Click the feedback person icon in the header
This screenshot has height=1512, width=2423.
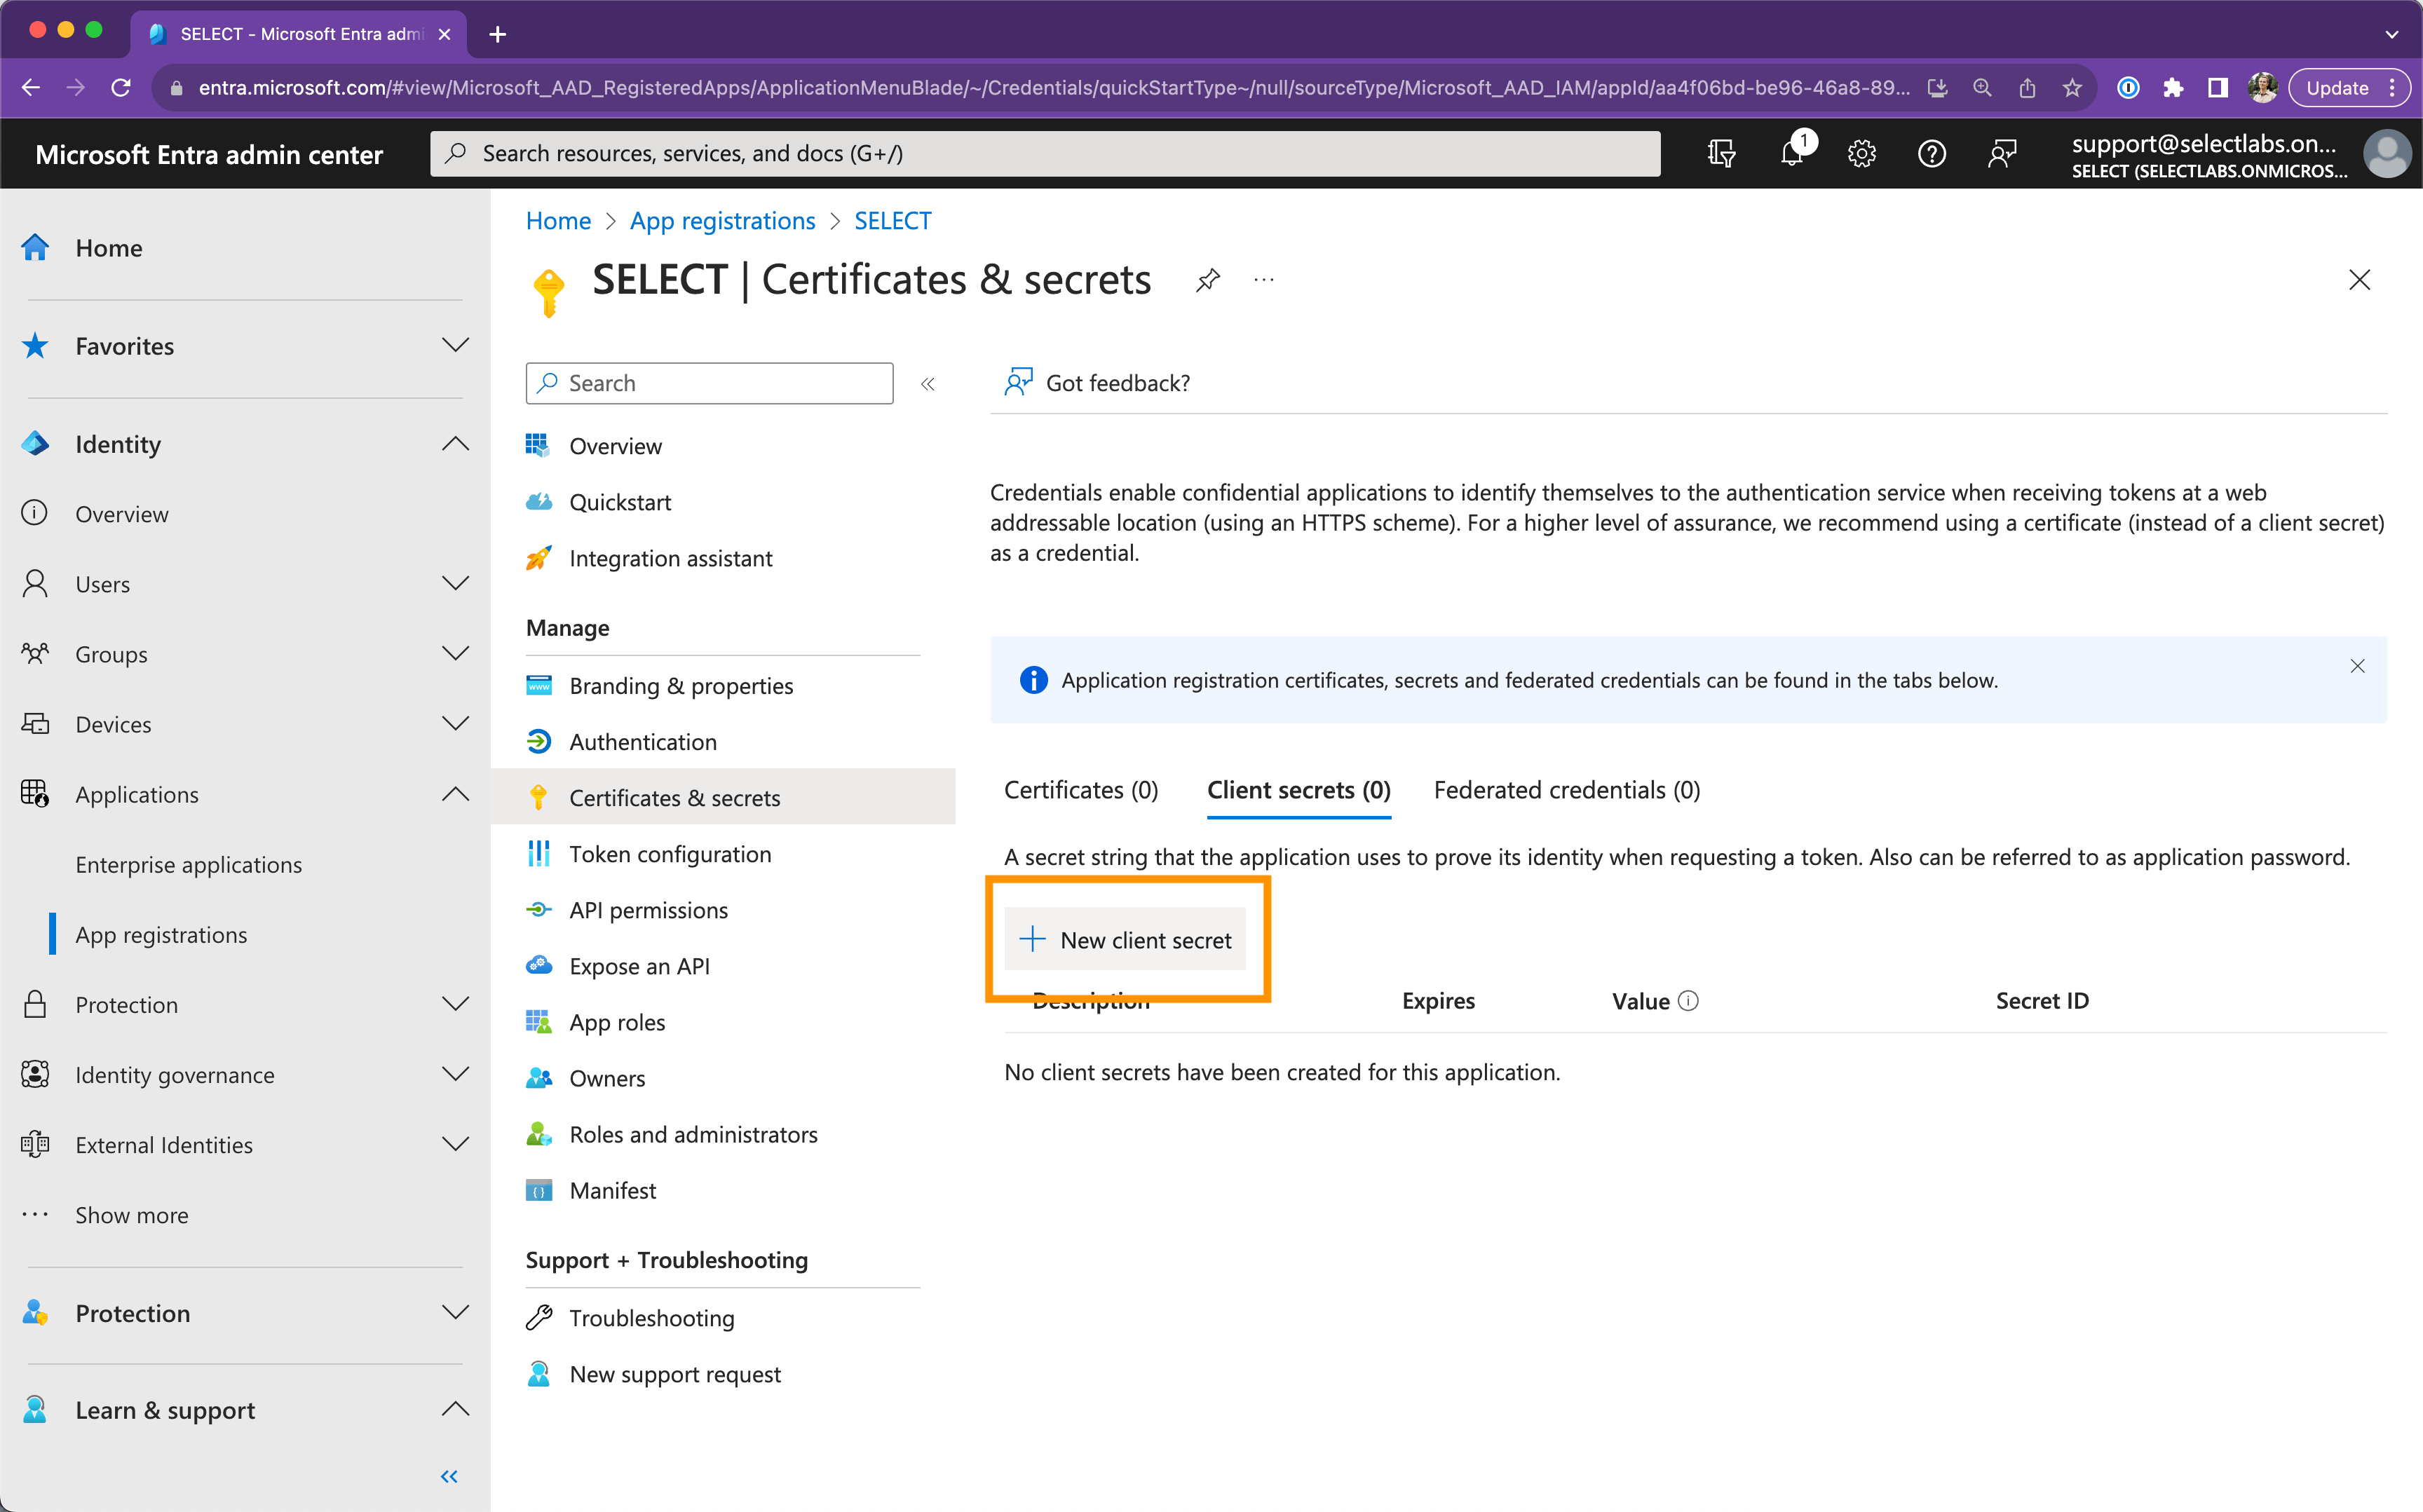pos(2001,153)
